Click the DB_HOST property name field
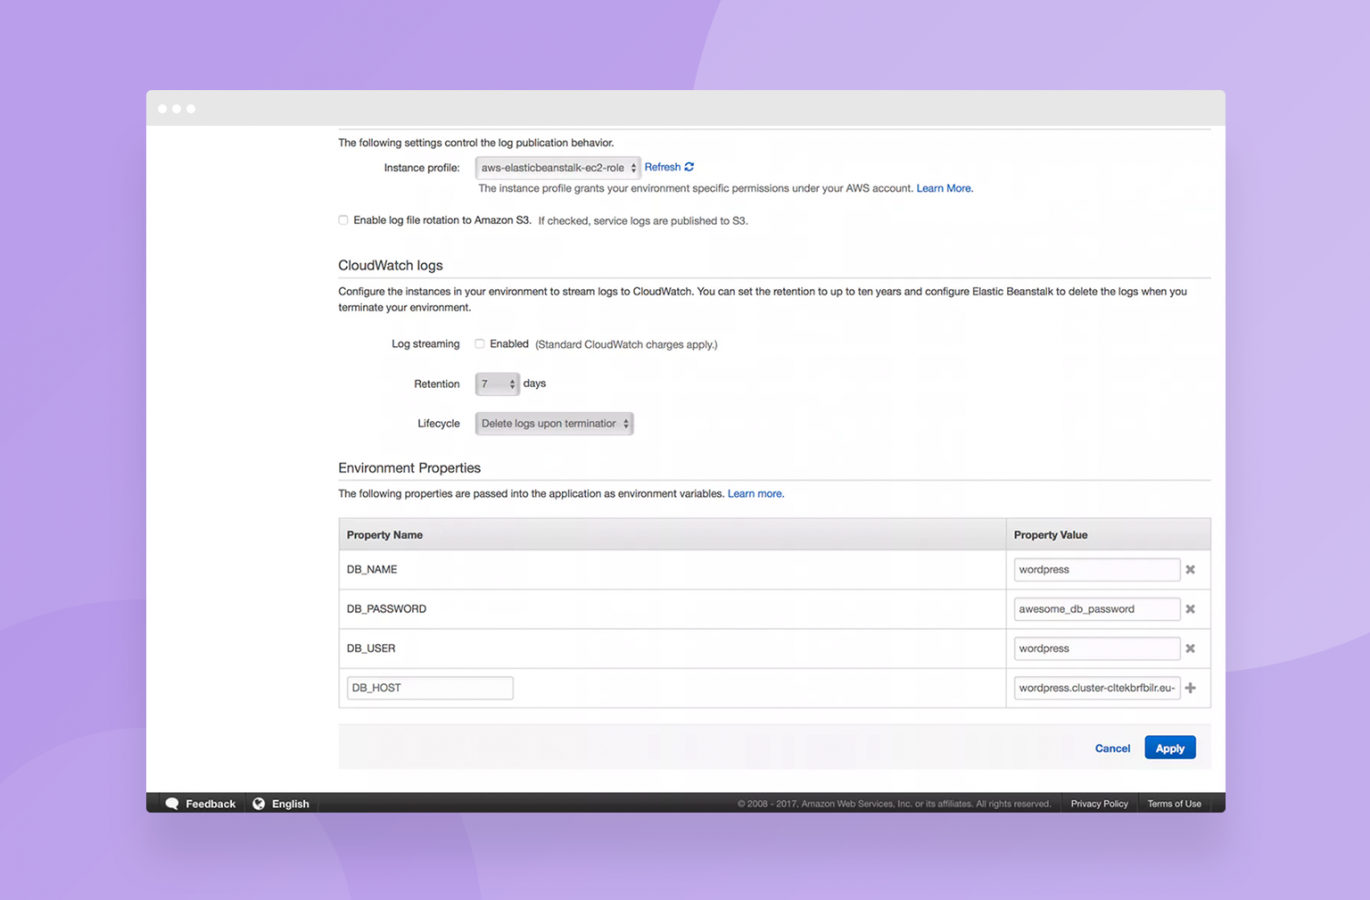Viewport: 1370px width, 900px height. [x=430, y=688]
